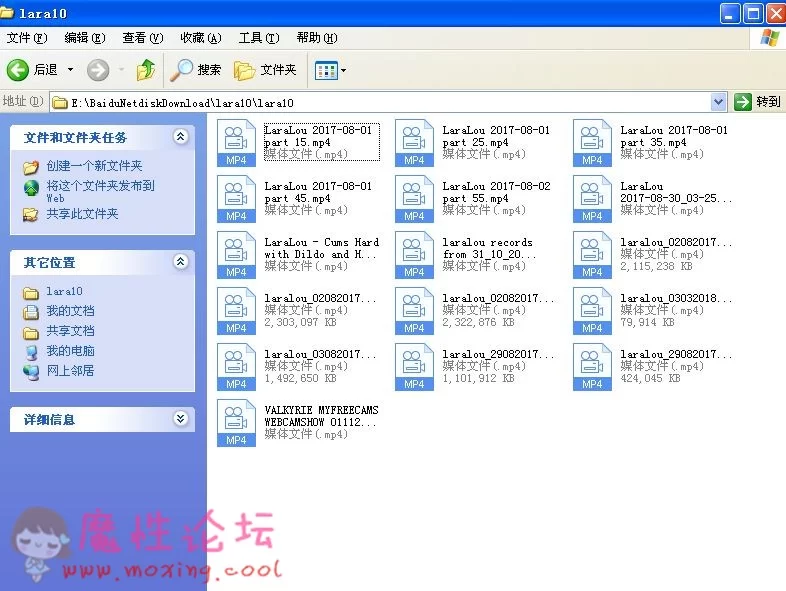Click the 我的电脑 computer icon
Image resolution: width=786 pixels, height=591 pixels.
click(31, 352)
